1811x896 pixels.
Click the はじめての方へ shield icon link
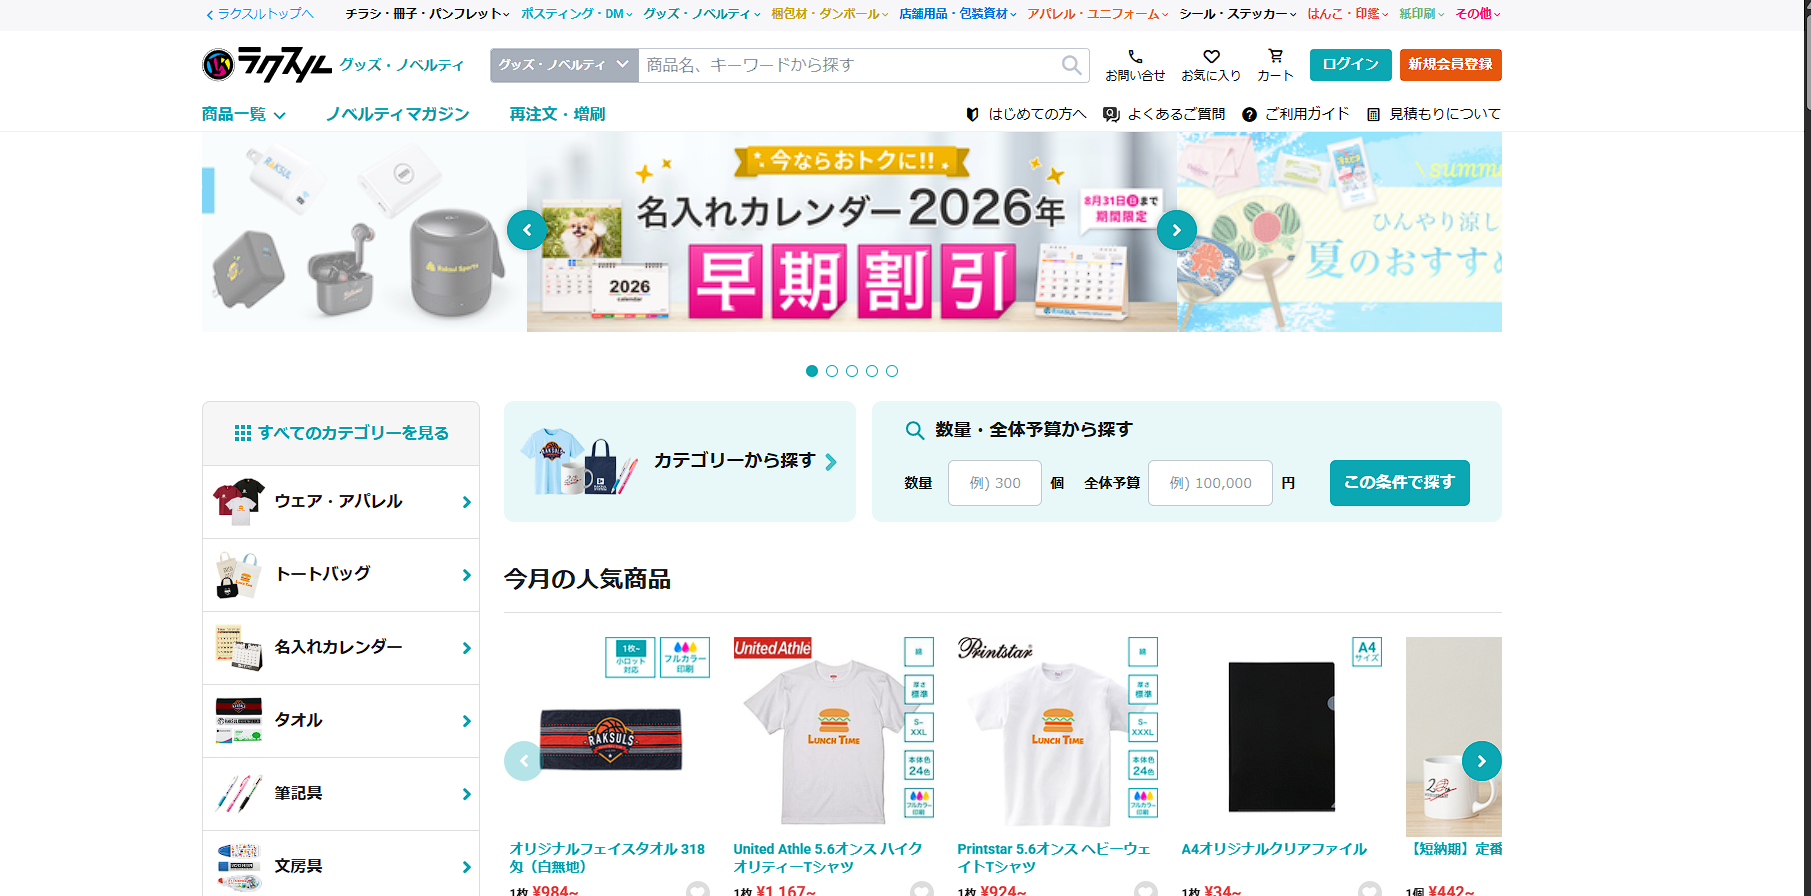972,114
